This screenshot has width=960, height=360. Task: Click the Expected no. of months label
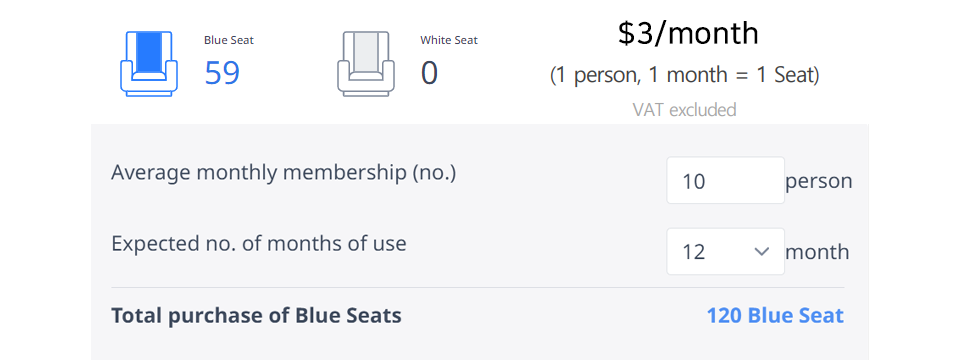(x=258, y=244)
